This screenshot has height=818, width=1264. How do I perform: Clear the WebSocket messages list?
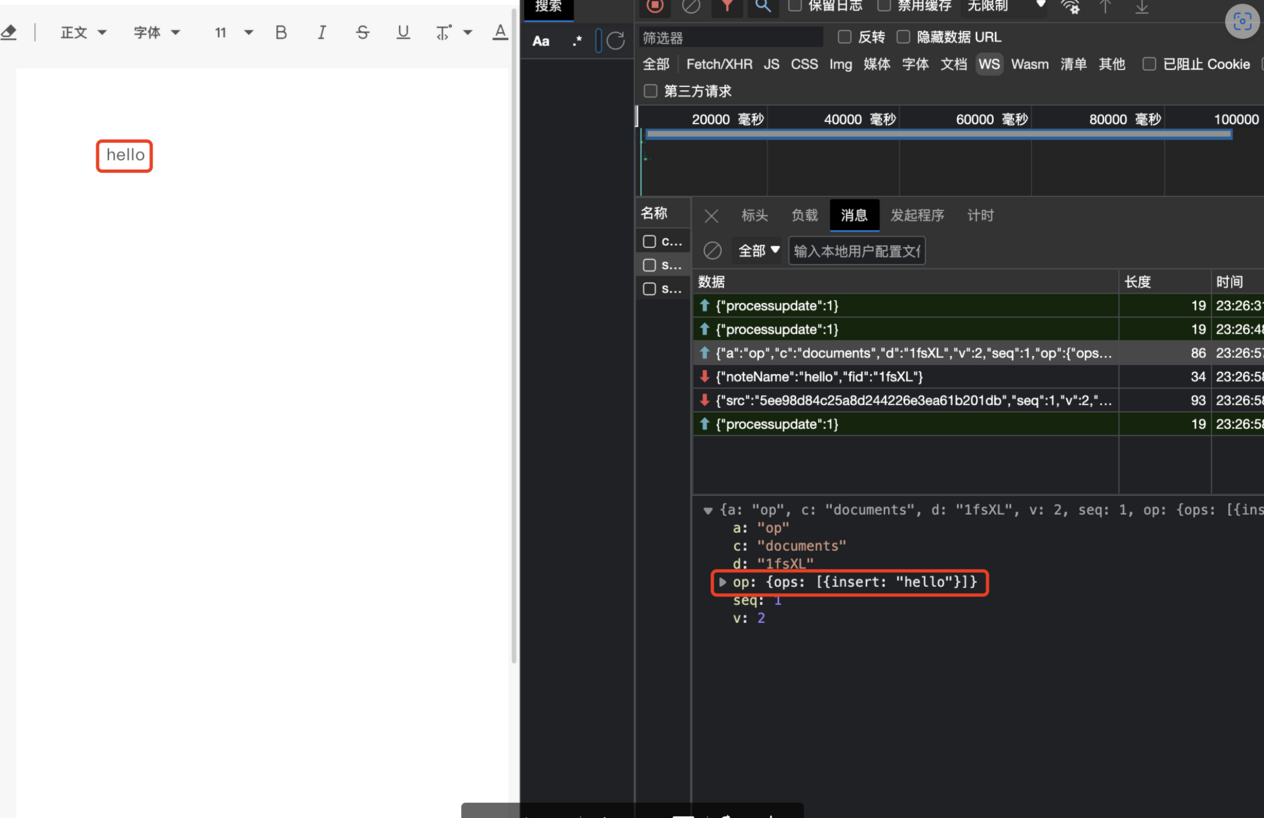712,251
